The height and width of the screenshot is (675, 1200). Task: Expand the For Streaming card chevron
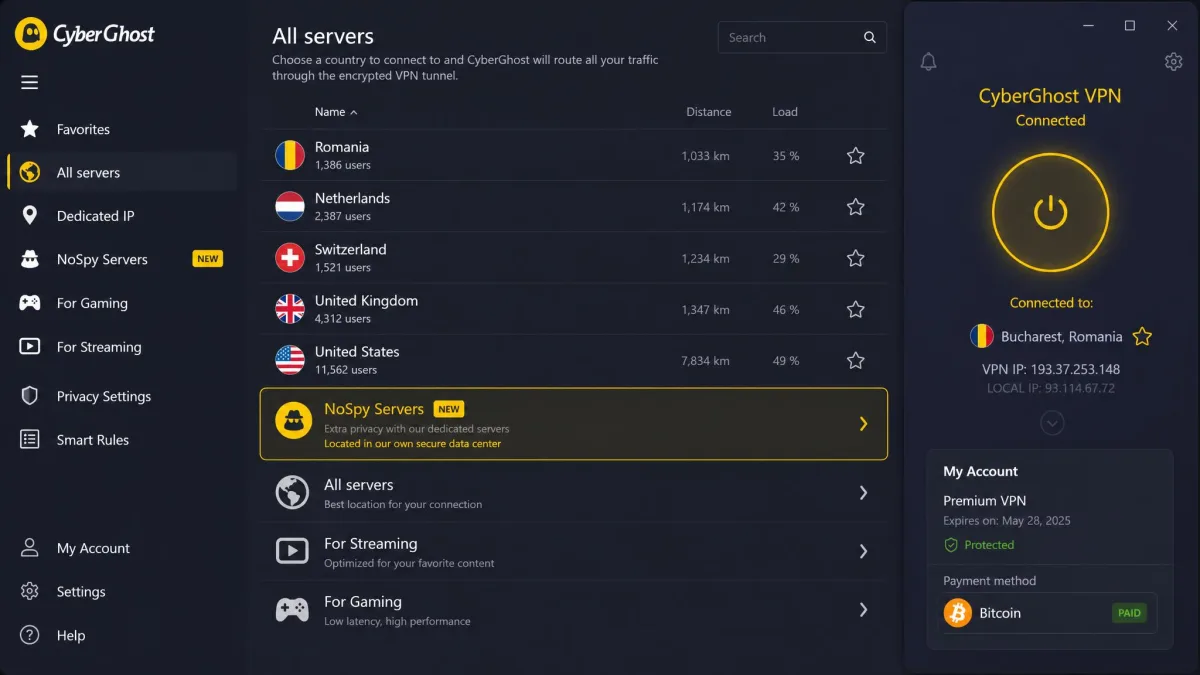click(x=863, y=551)
